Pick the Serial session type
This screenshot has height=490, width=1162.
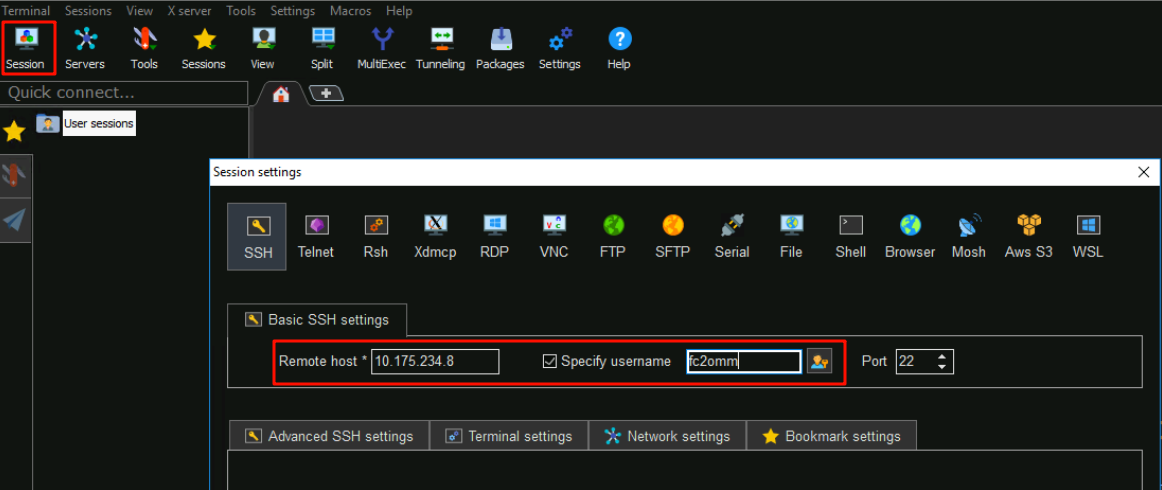coord(732,237)
